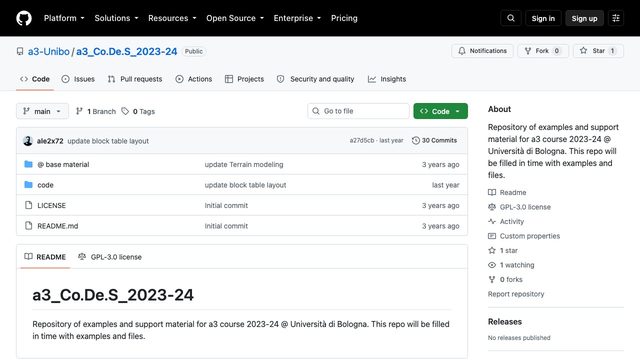Click the graph icon in Insights tab
Viewport: 640px width, 360px height.
coord(371,79)
